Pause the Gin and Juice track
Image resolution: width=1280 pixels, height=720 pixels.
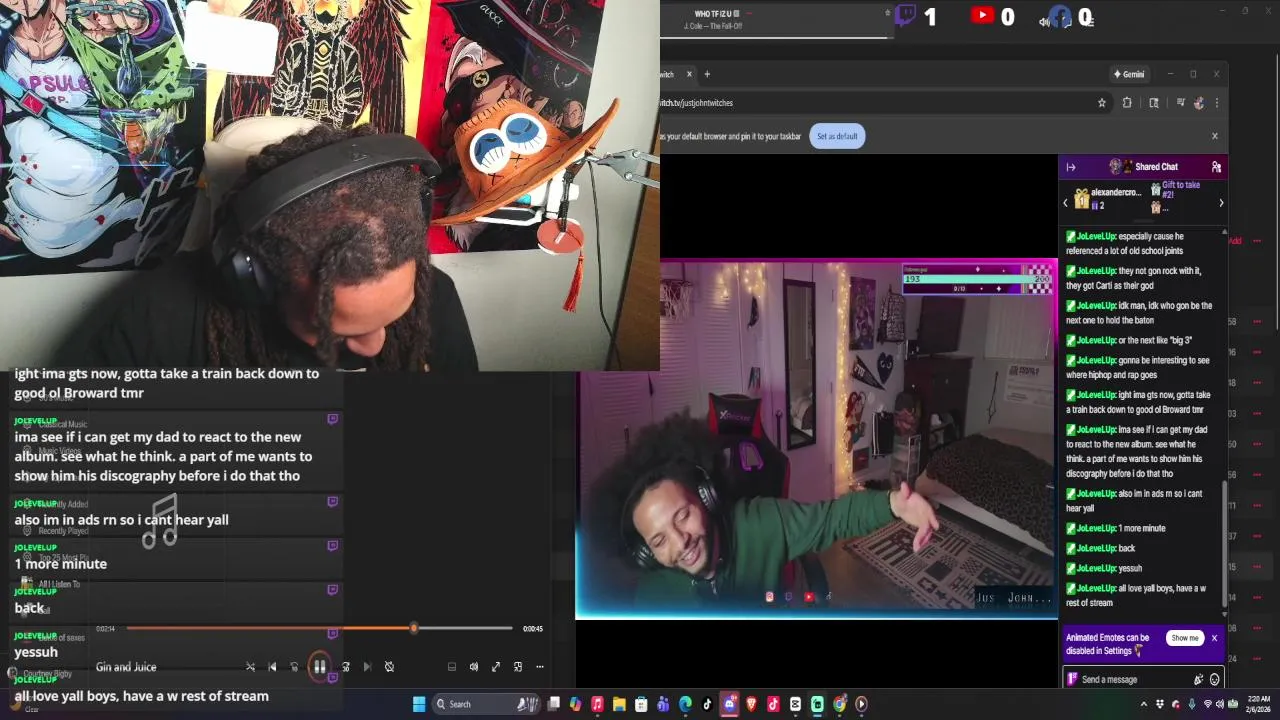(319, 667)
